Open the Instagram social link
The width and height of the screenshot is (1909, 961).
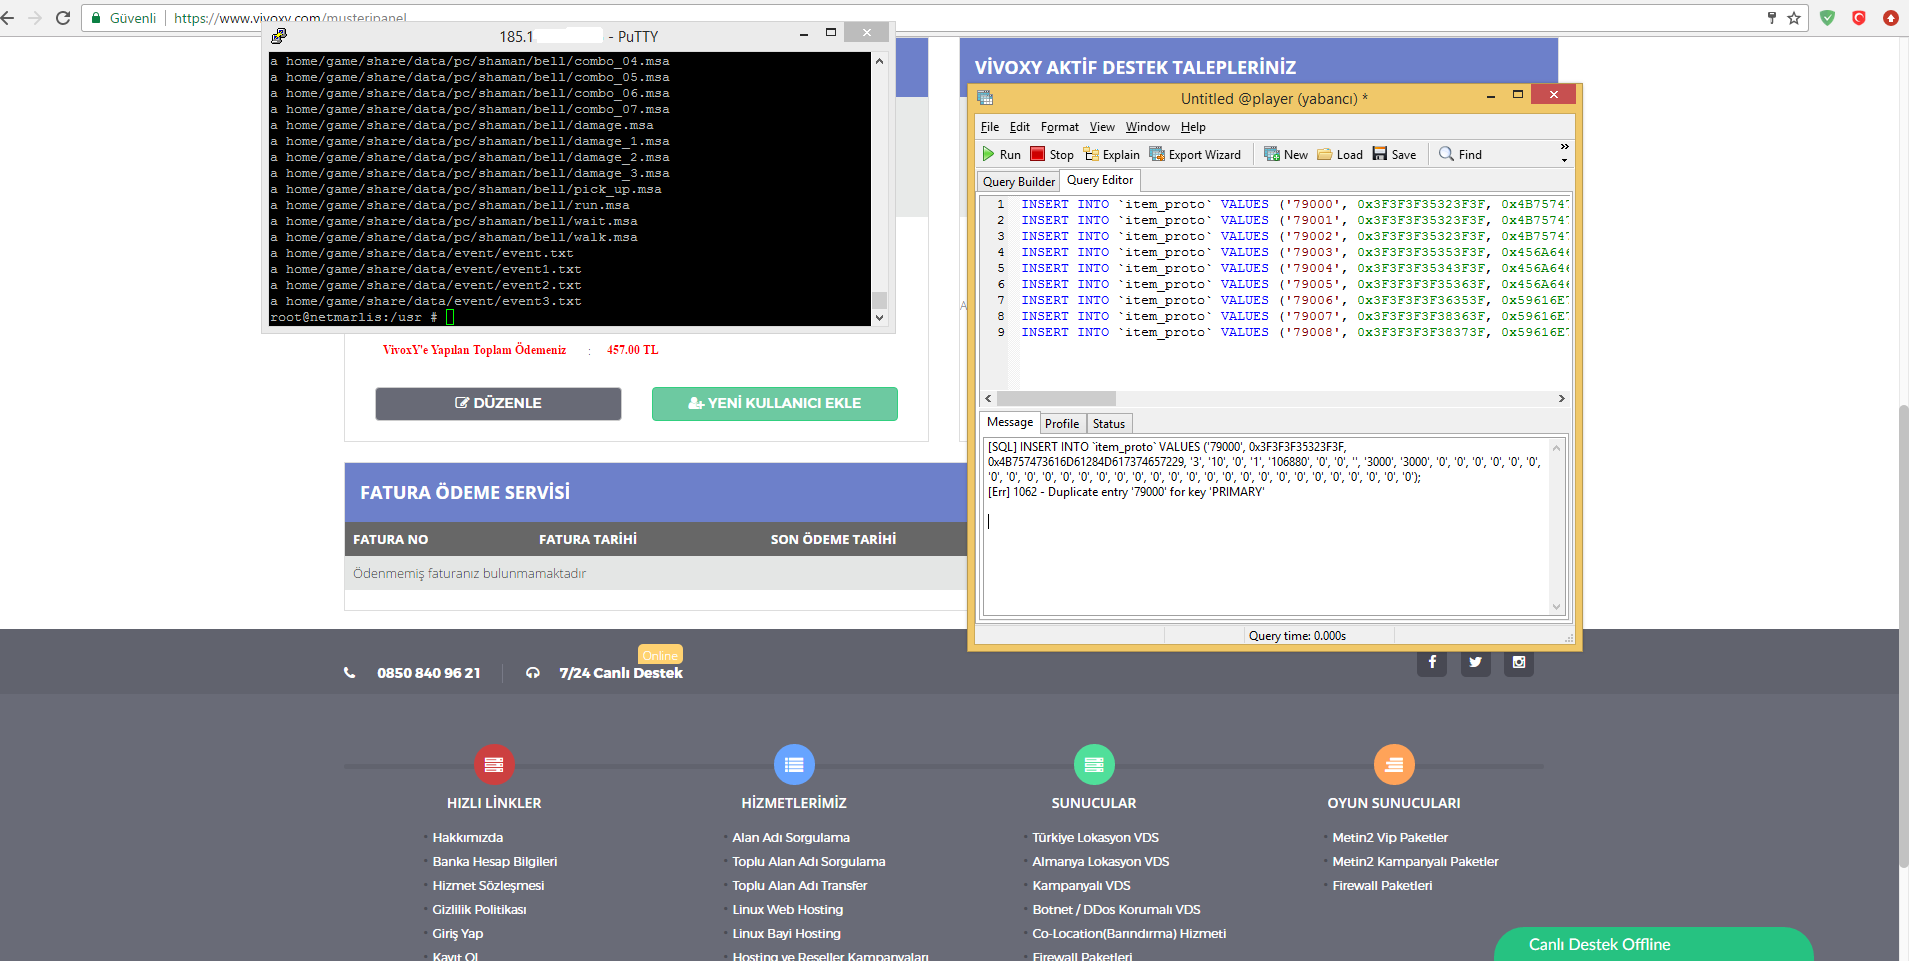tap(1518, 662)
